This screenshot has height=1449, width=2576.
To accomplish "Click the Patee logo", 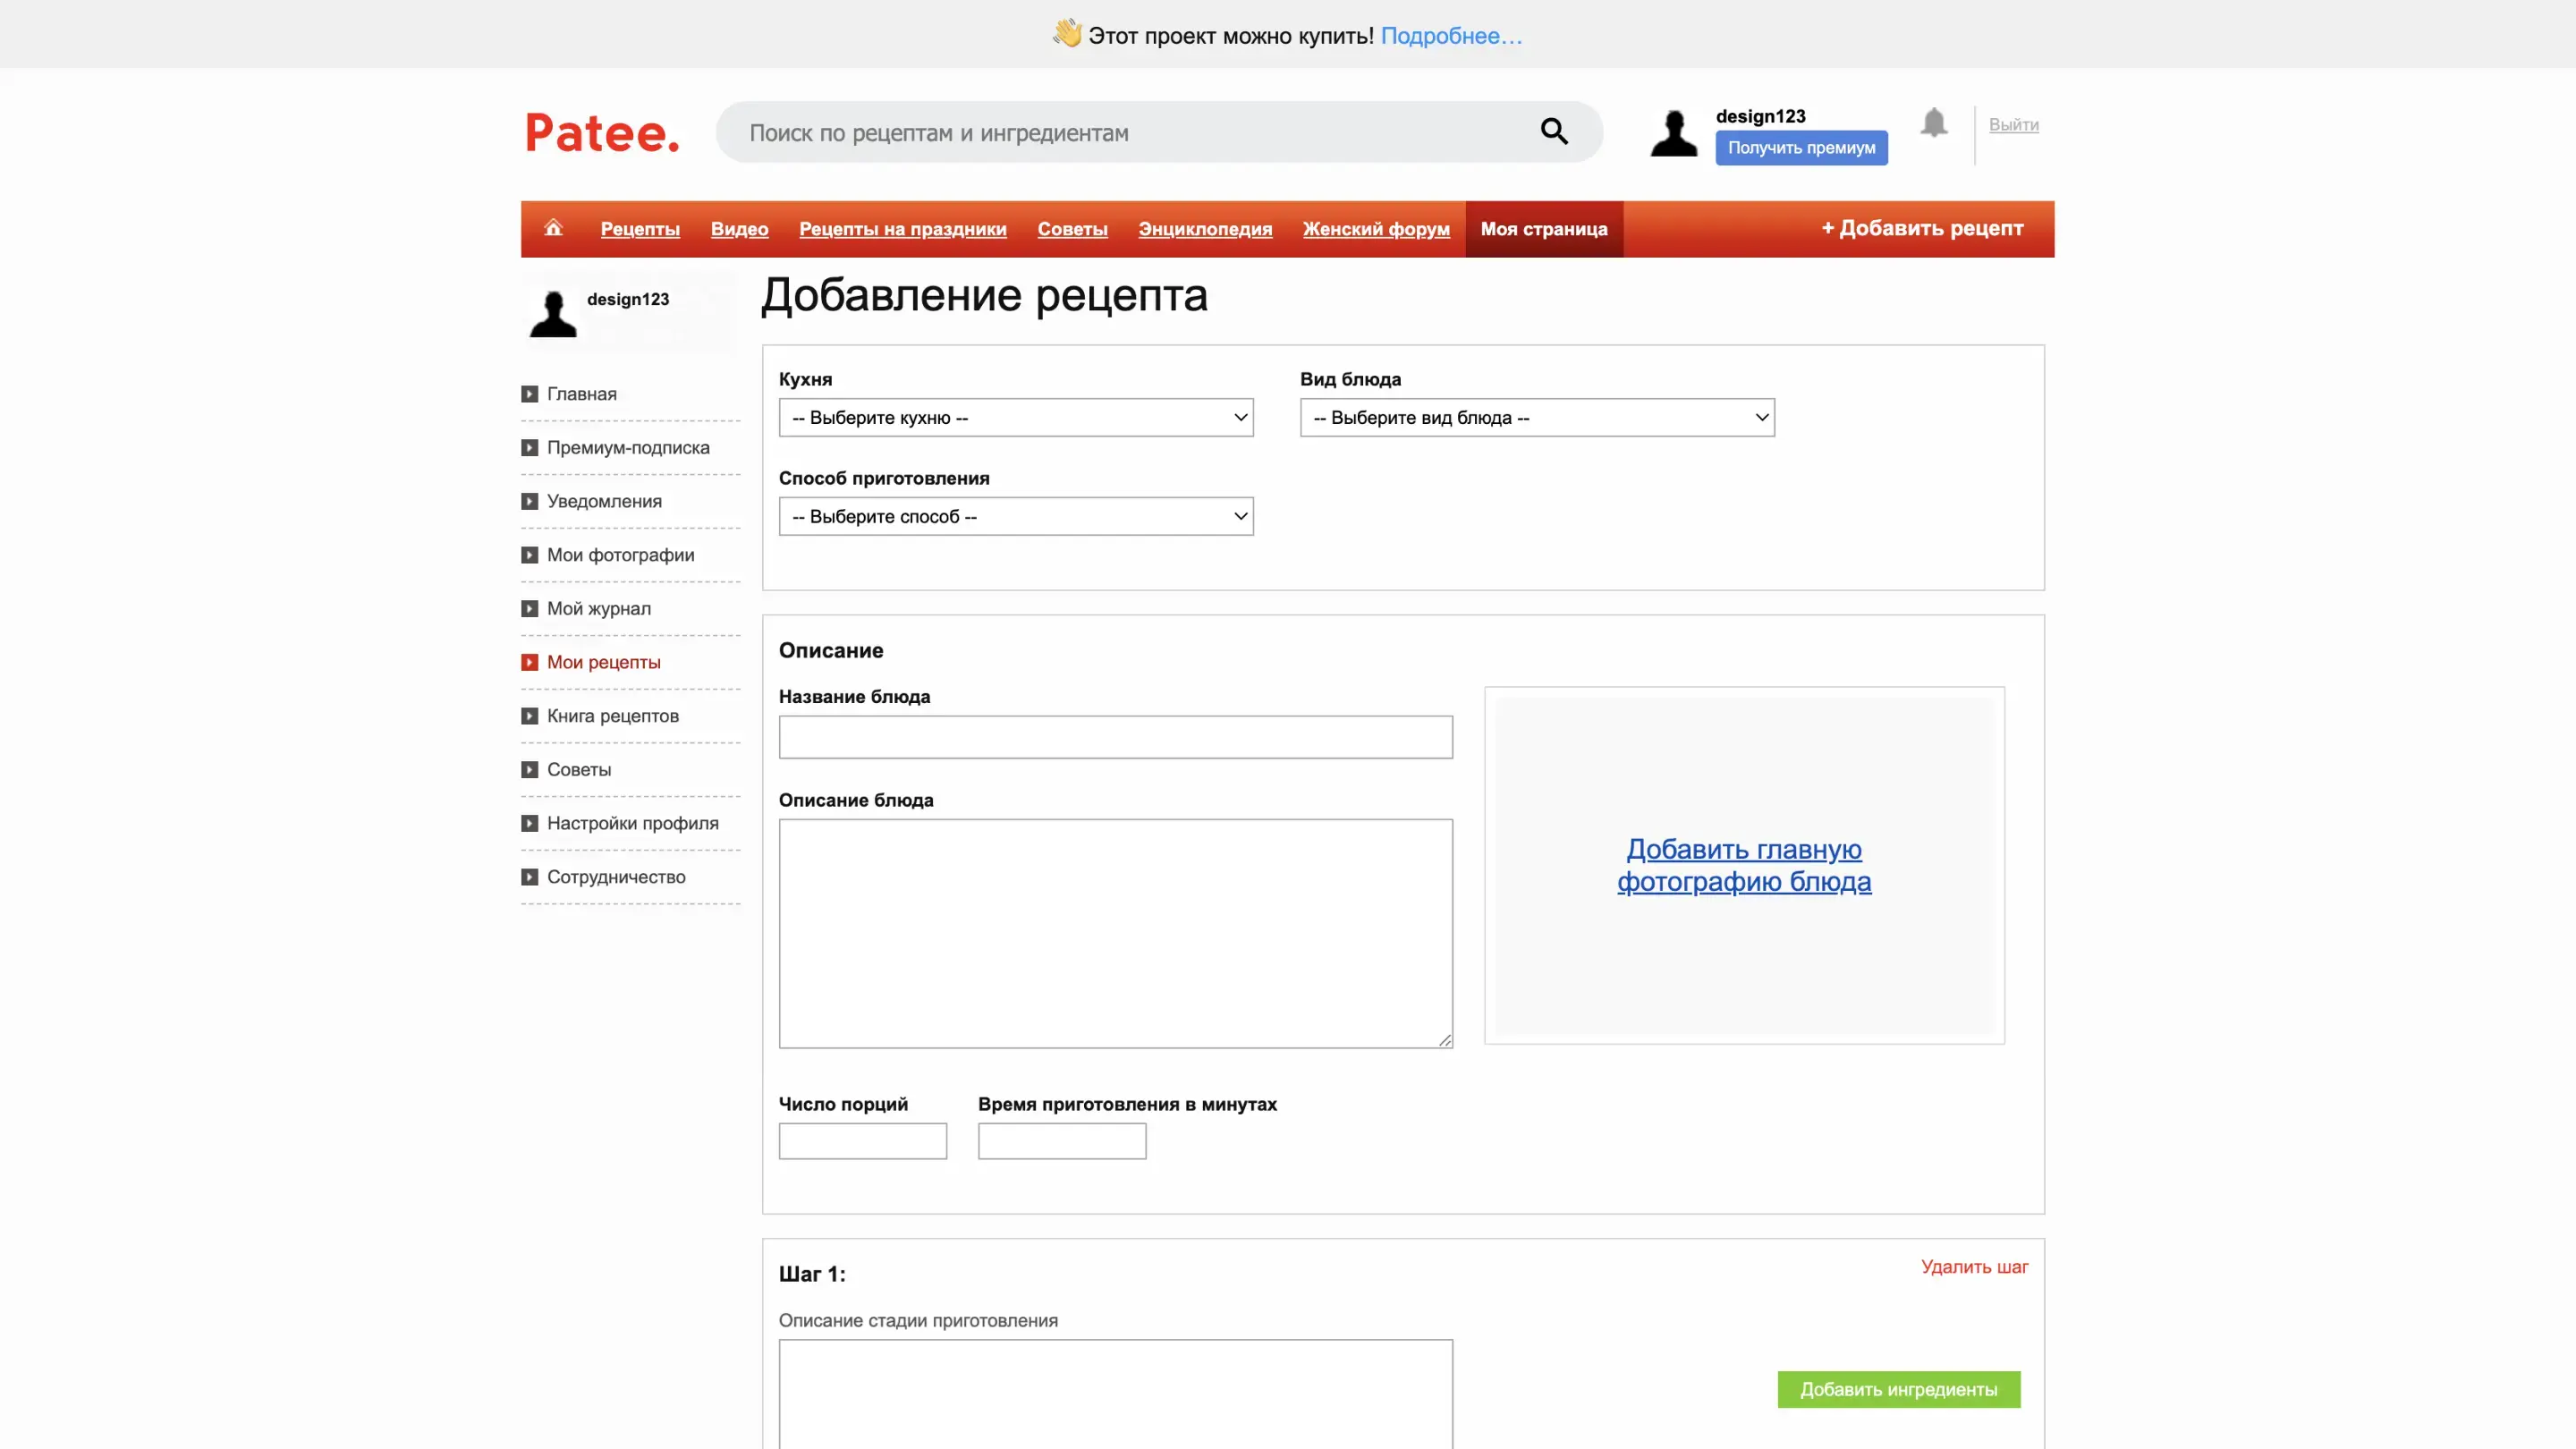I will click(x=602, y=133).
